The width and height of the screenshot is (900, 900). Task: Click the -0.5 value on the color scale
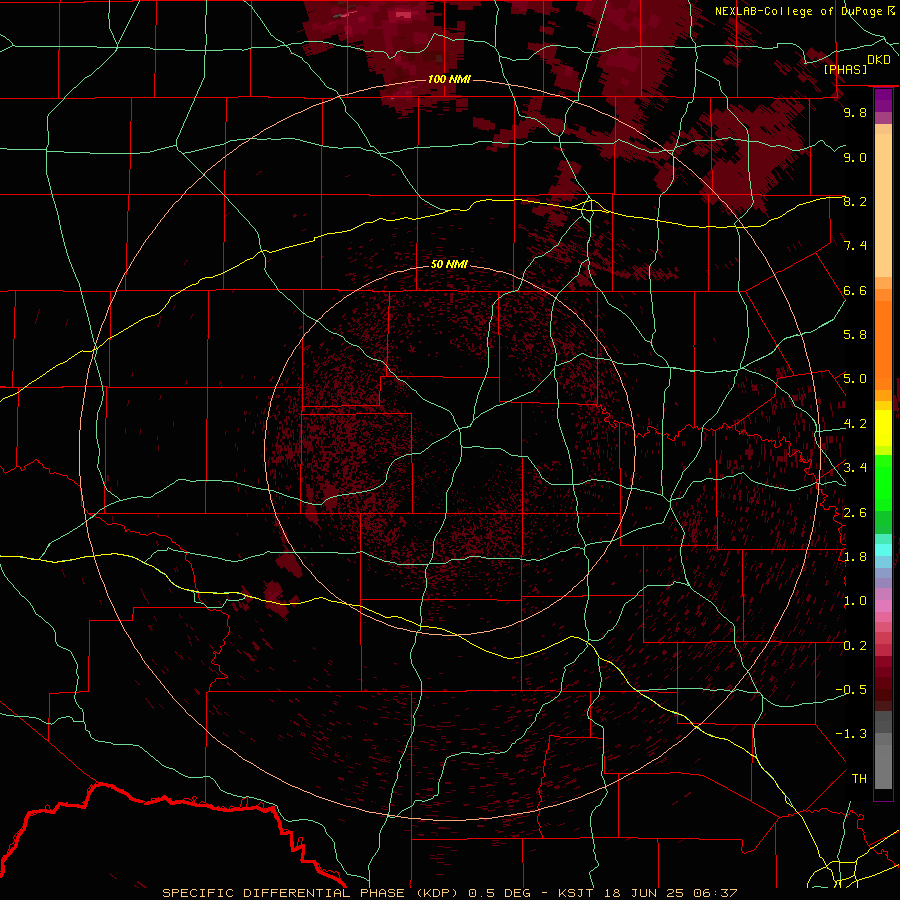pyautogui.click(x=851, y=690)
